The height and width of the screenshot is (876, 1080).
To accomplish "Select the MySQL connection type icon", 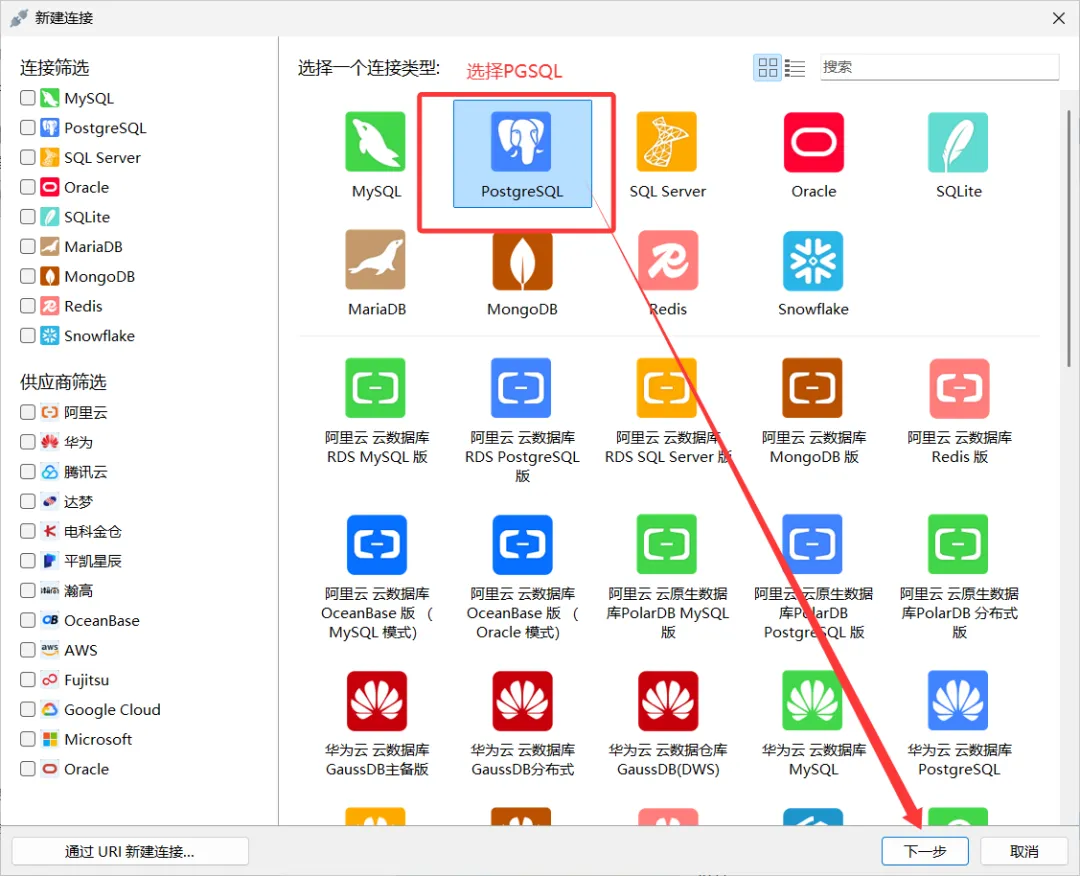I will 375,141.
